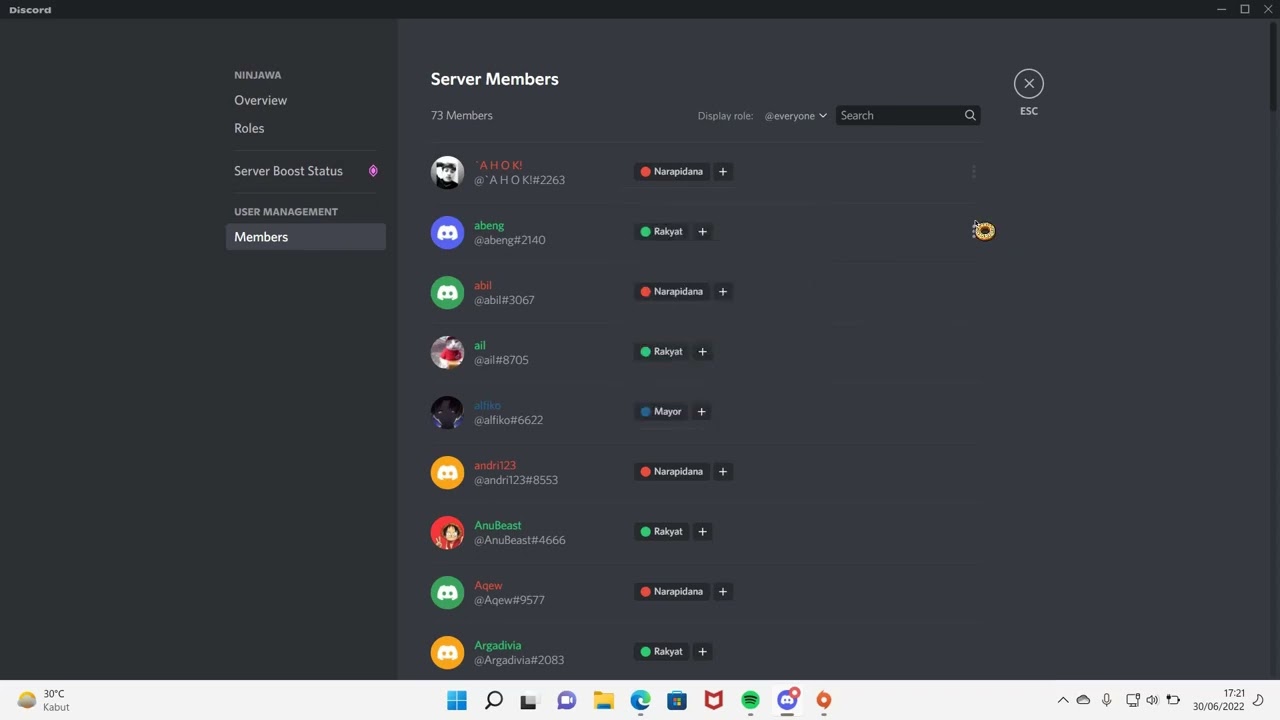Click the username @alfiko#6622
Viewport: 1280px width, 720px height.
tap(508, 420)
